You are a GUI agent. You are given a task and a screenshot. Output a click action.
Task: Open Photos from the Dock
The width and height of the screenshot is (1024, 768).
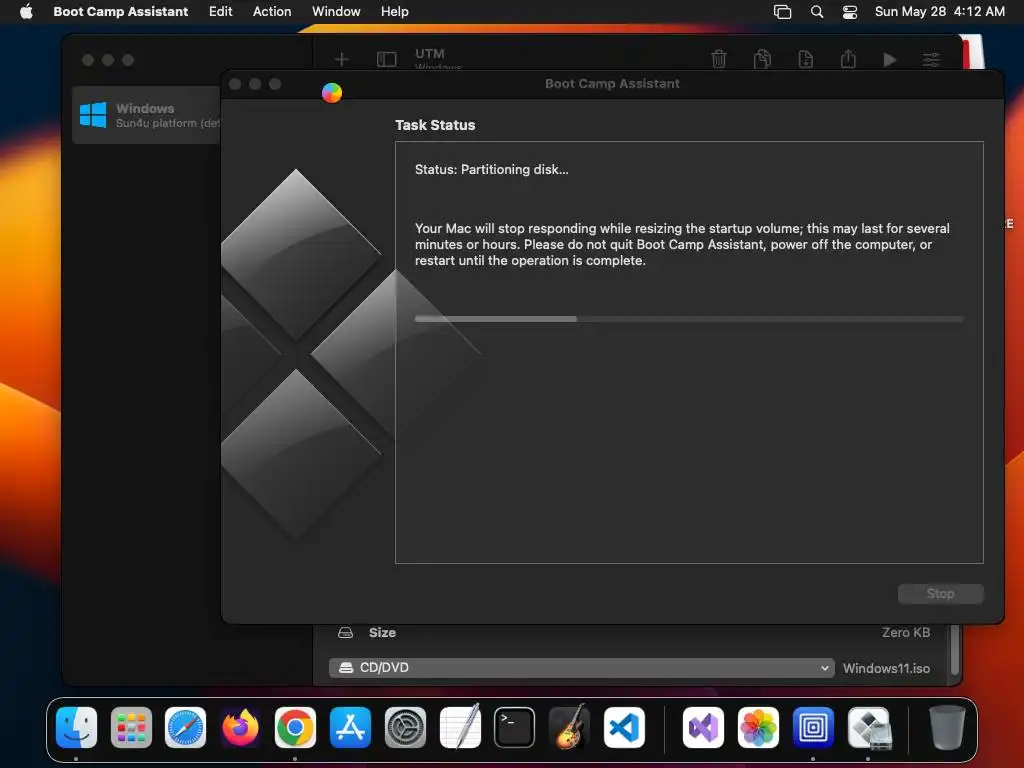(758, 727)
